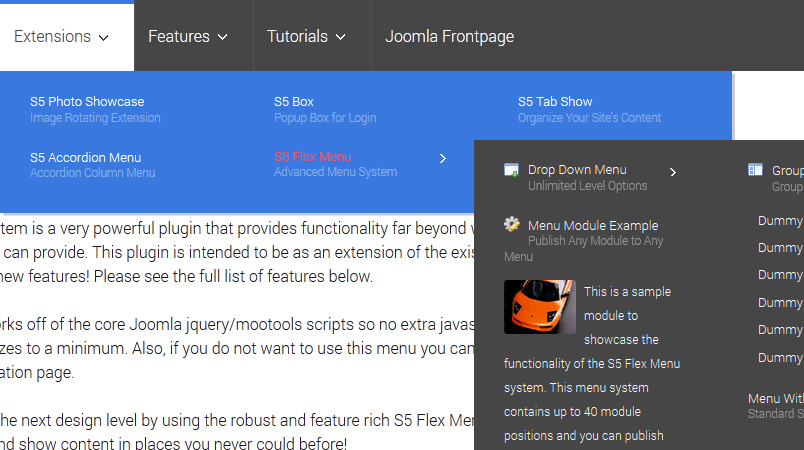Click the Menu Module Example gear icon
804x450 pixels.
pyautogui.click(x=512, y=224)
